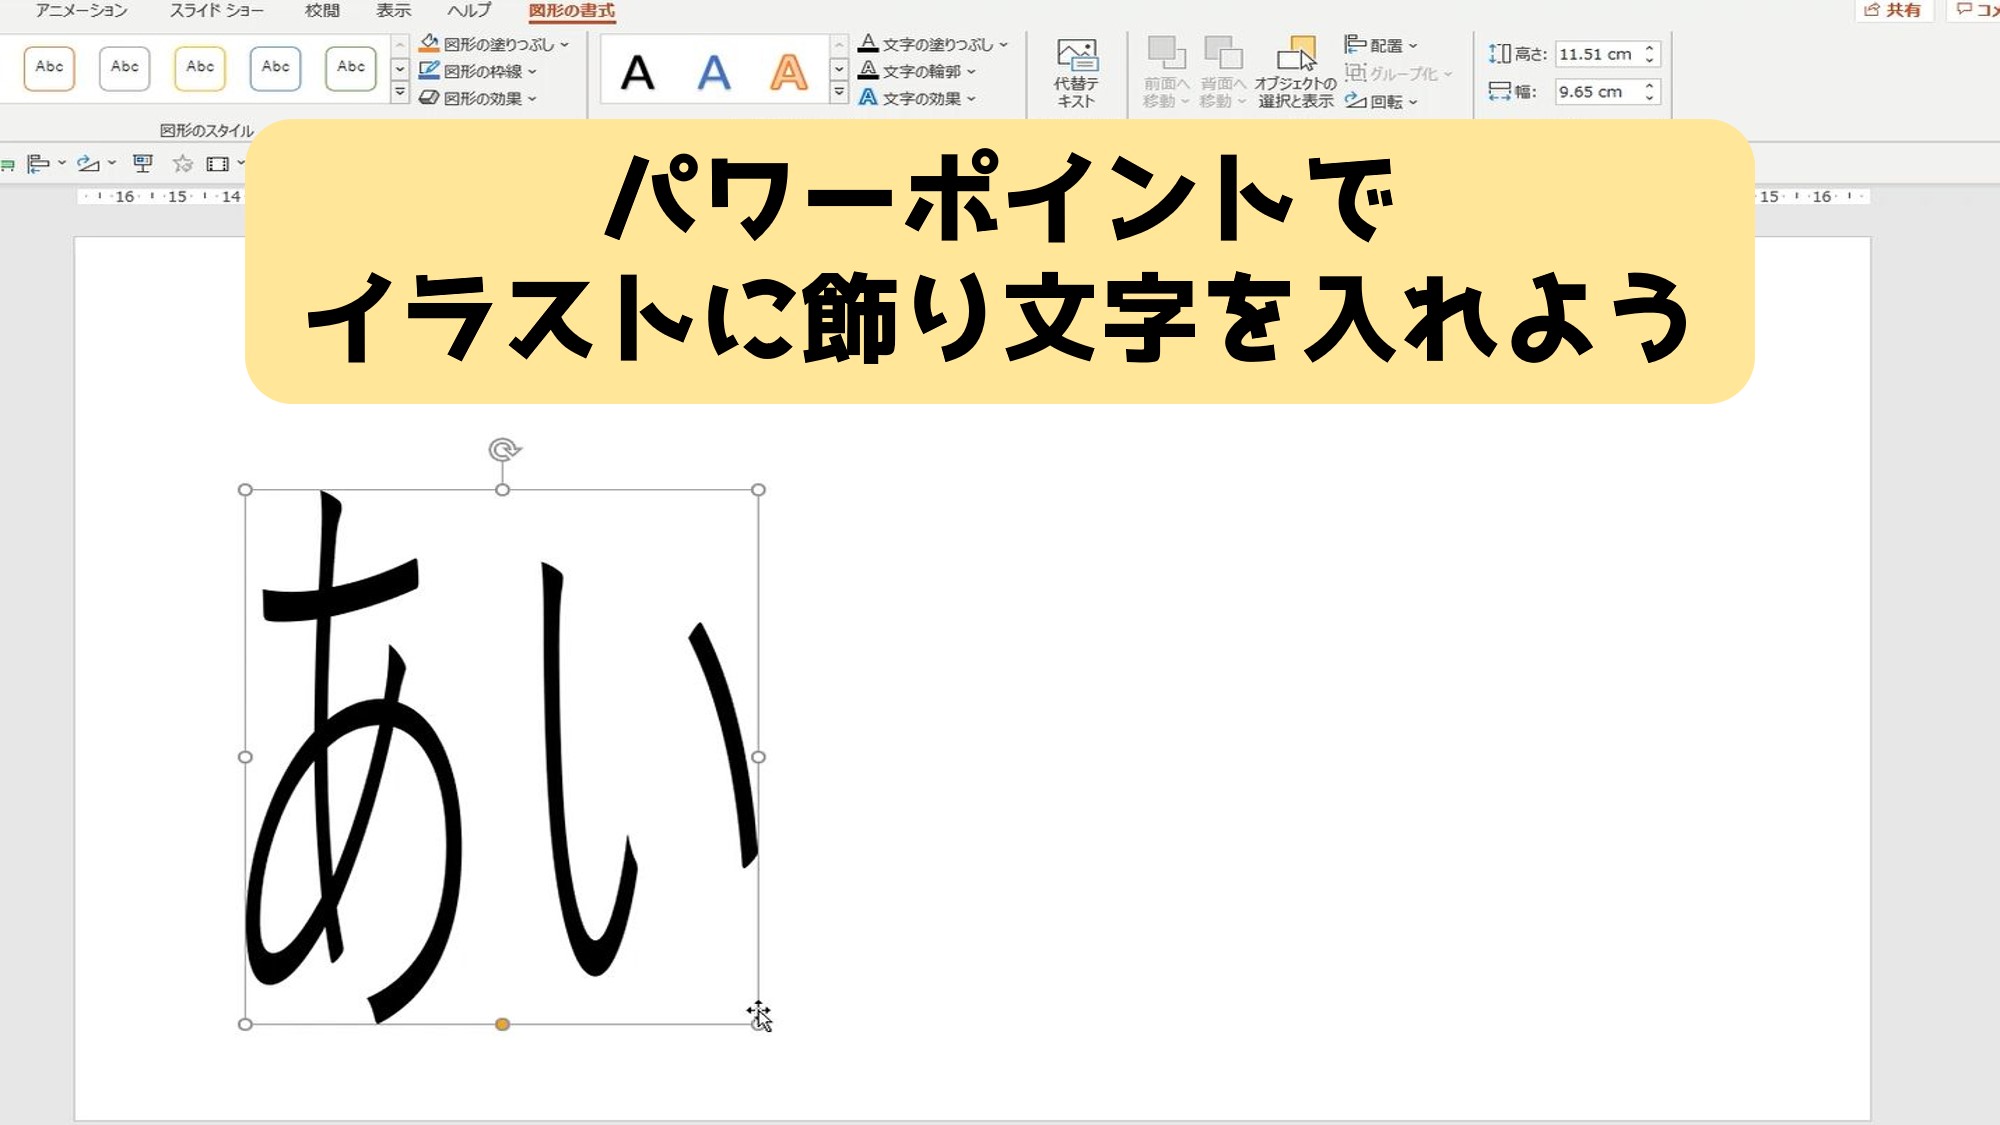Open the 回転 rotate dropdown
2000x1125 pixels.
click(x=1381, y=101)
